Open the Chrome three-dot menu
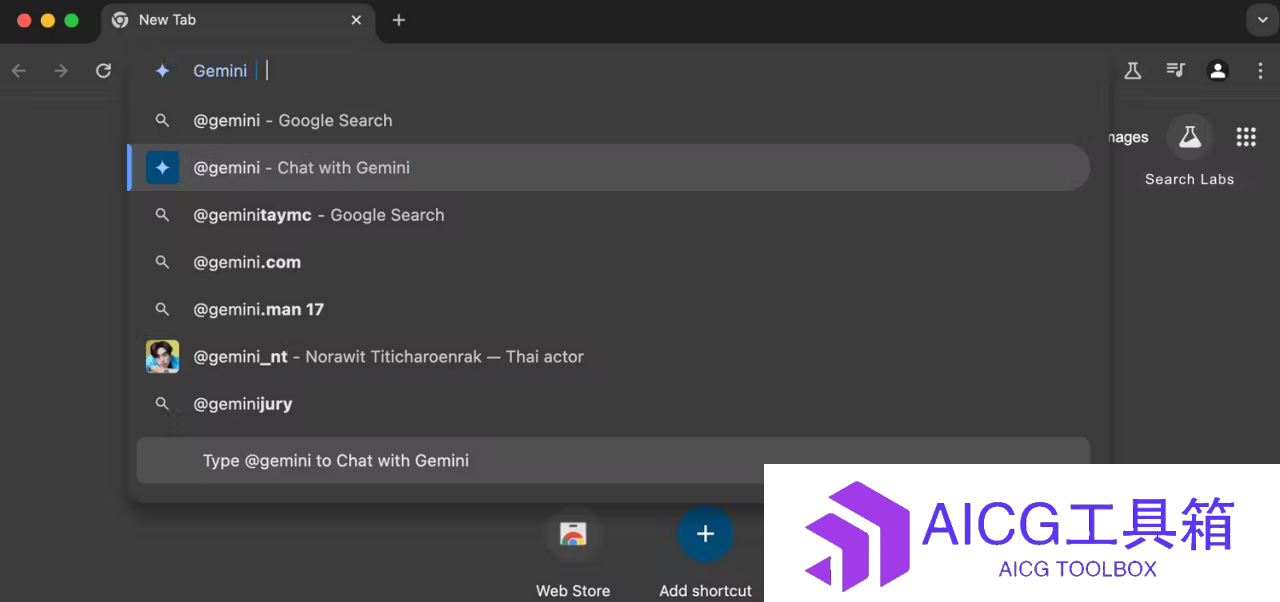The height and width of the screenshot is (602, 1280). click(1260, 70)
